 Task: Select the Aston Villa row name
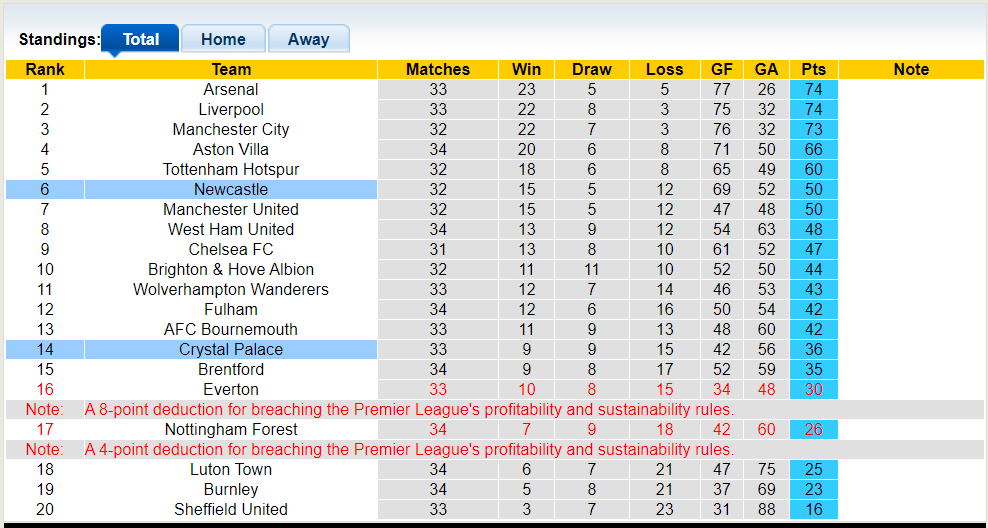click(231, 149)
